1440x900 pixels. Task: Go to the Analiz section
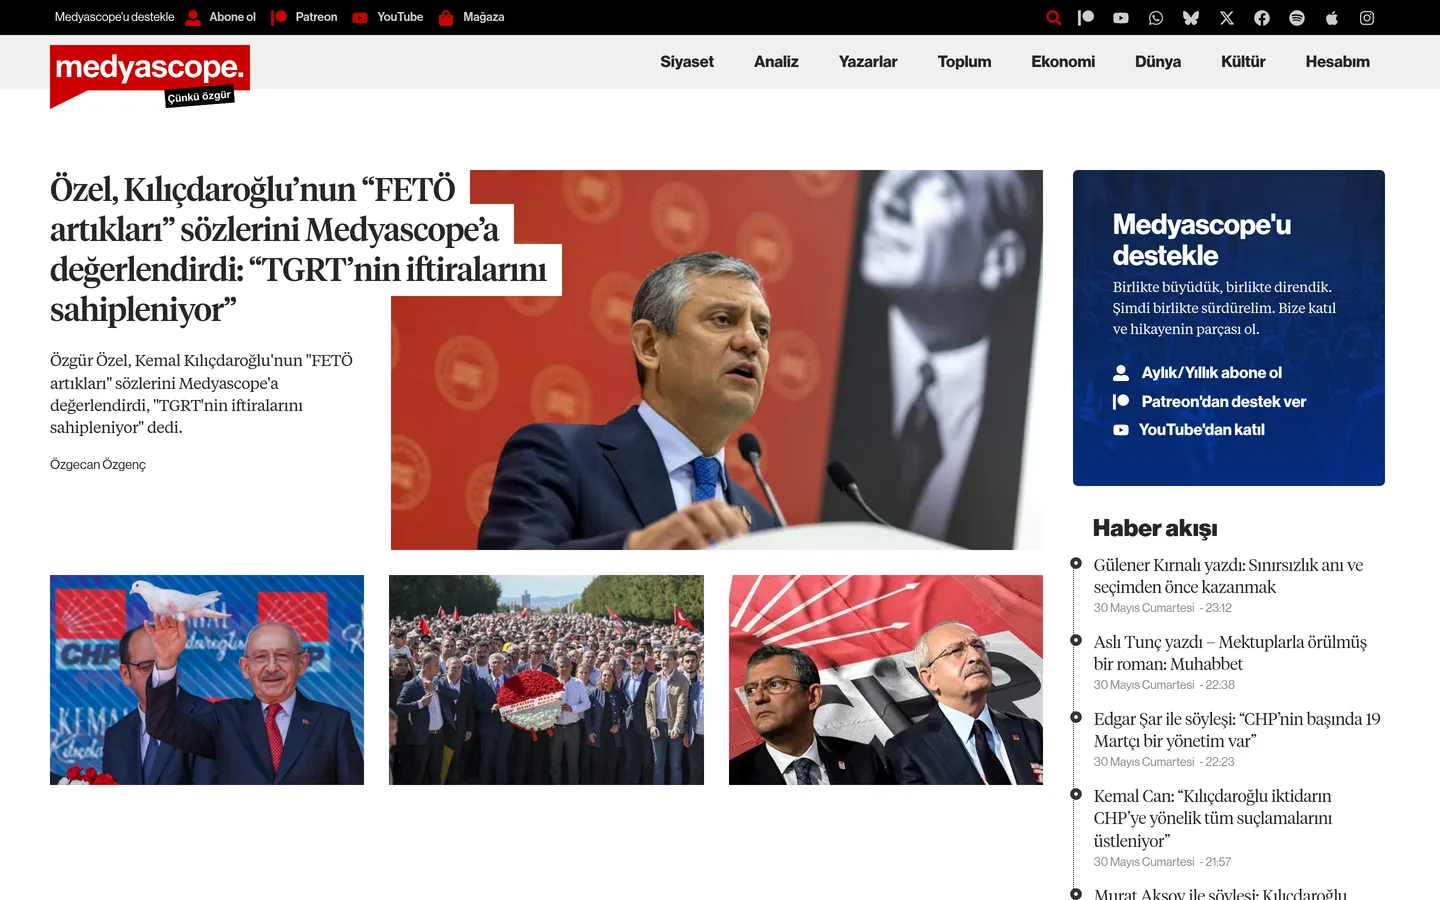(776, 62)
